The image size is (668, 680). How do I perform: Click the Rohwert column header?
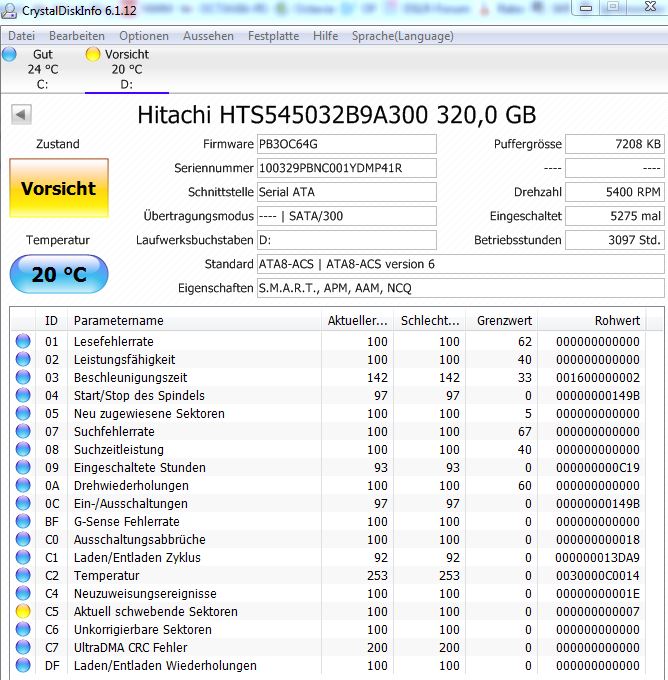pyautogui.click(x=592, y=320)
